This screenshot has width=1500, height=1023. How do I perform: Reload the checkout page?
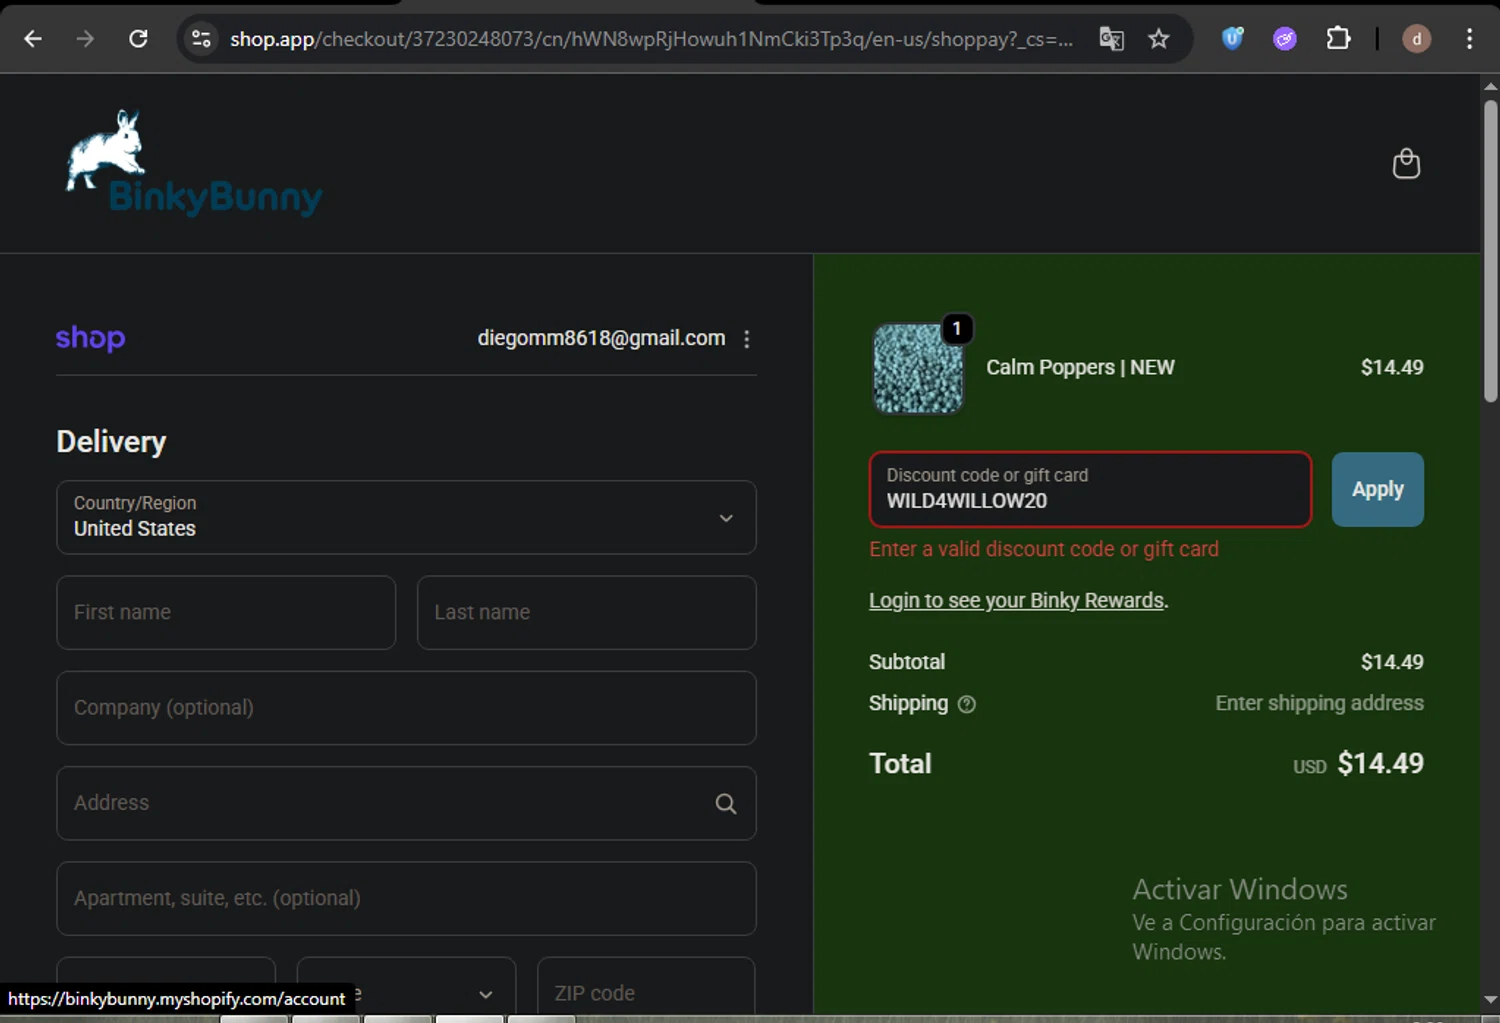click(138, 39)
